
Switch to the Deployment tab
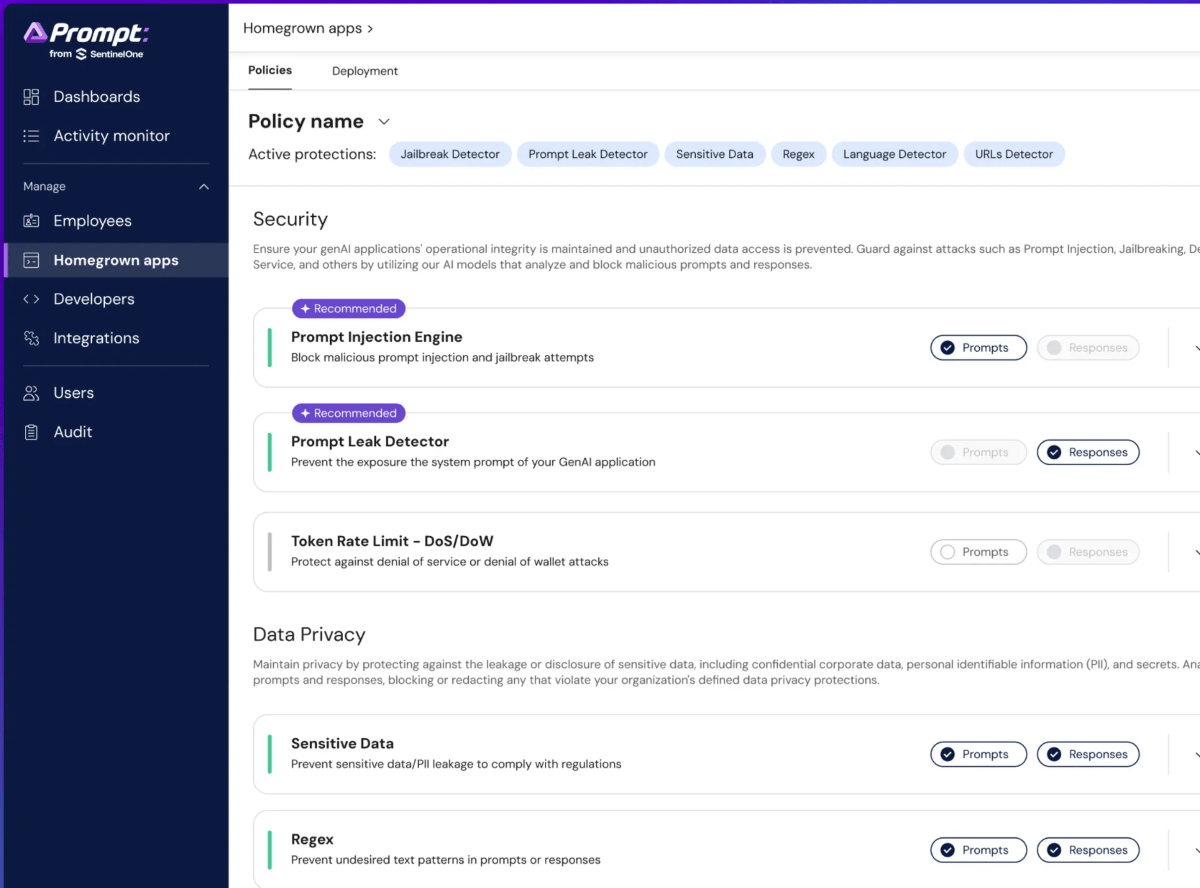click(365, 71)
